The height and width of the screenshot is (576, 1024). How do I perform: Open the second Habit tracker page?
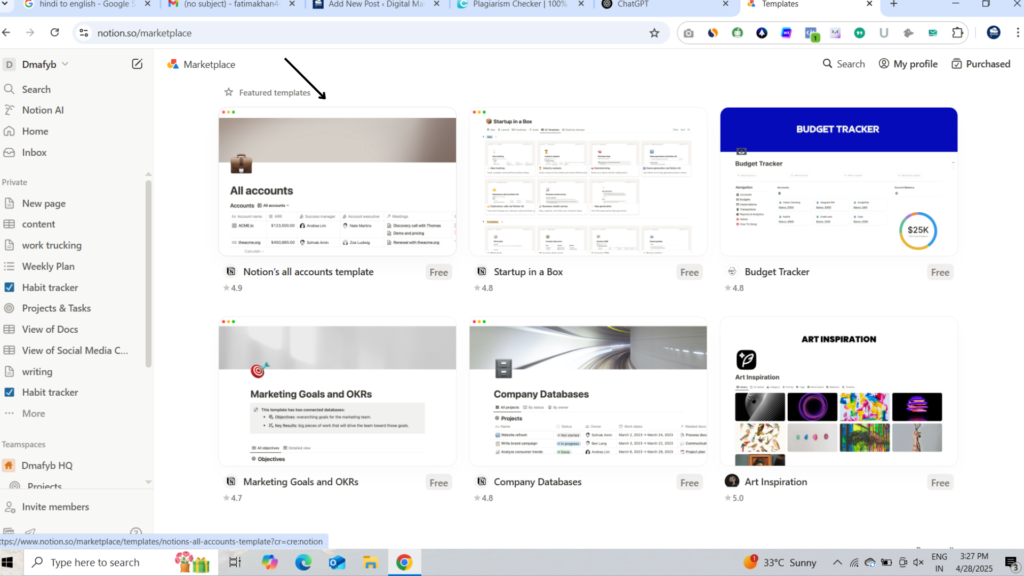pos(50,392)
